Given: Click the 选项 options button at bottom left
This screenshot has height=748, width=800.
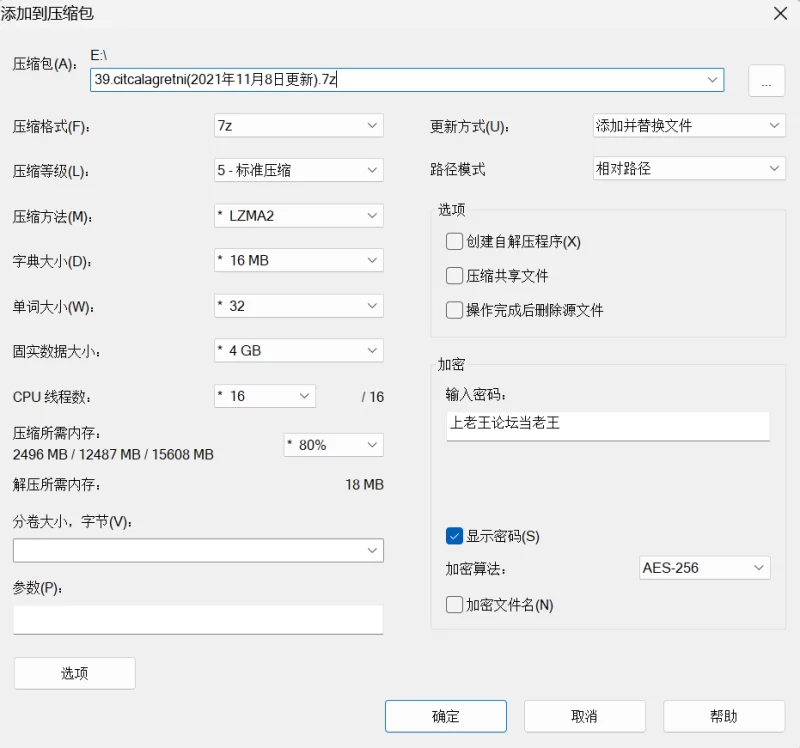Looking at the screenshot, I should point(75,674).
